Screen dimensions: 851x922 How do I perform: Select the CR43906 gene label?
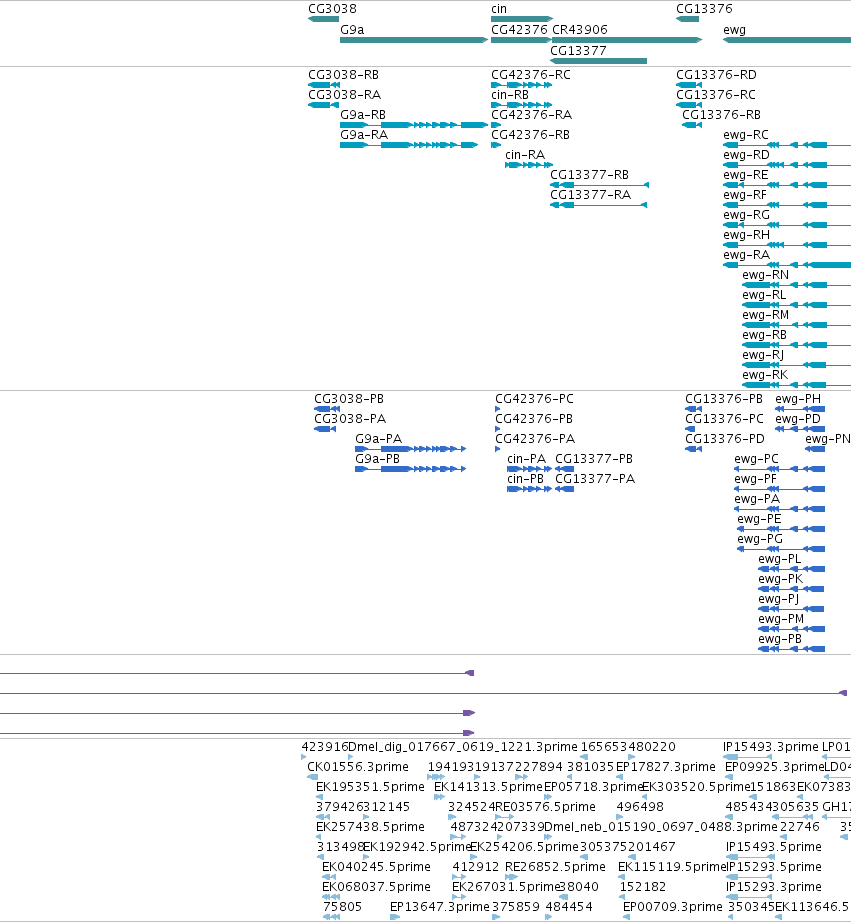pos(580,30)
